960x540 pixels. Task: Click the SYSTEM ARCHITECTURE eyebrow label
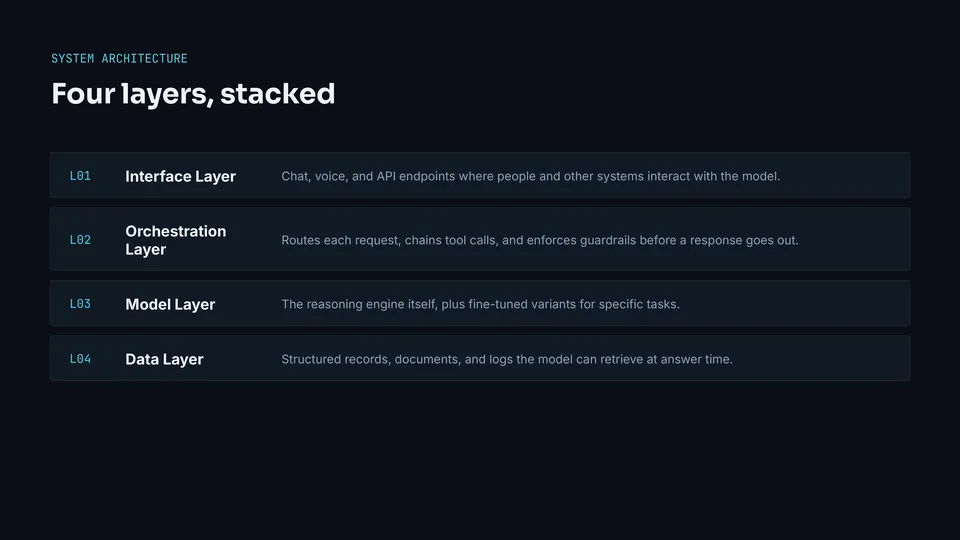[119, 59]
